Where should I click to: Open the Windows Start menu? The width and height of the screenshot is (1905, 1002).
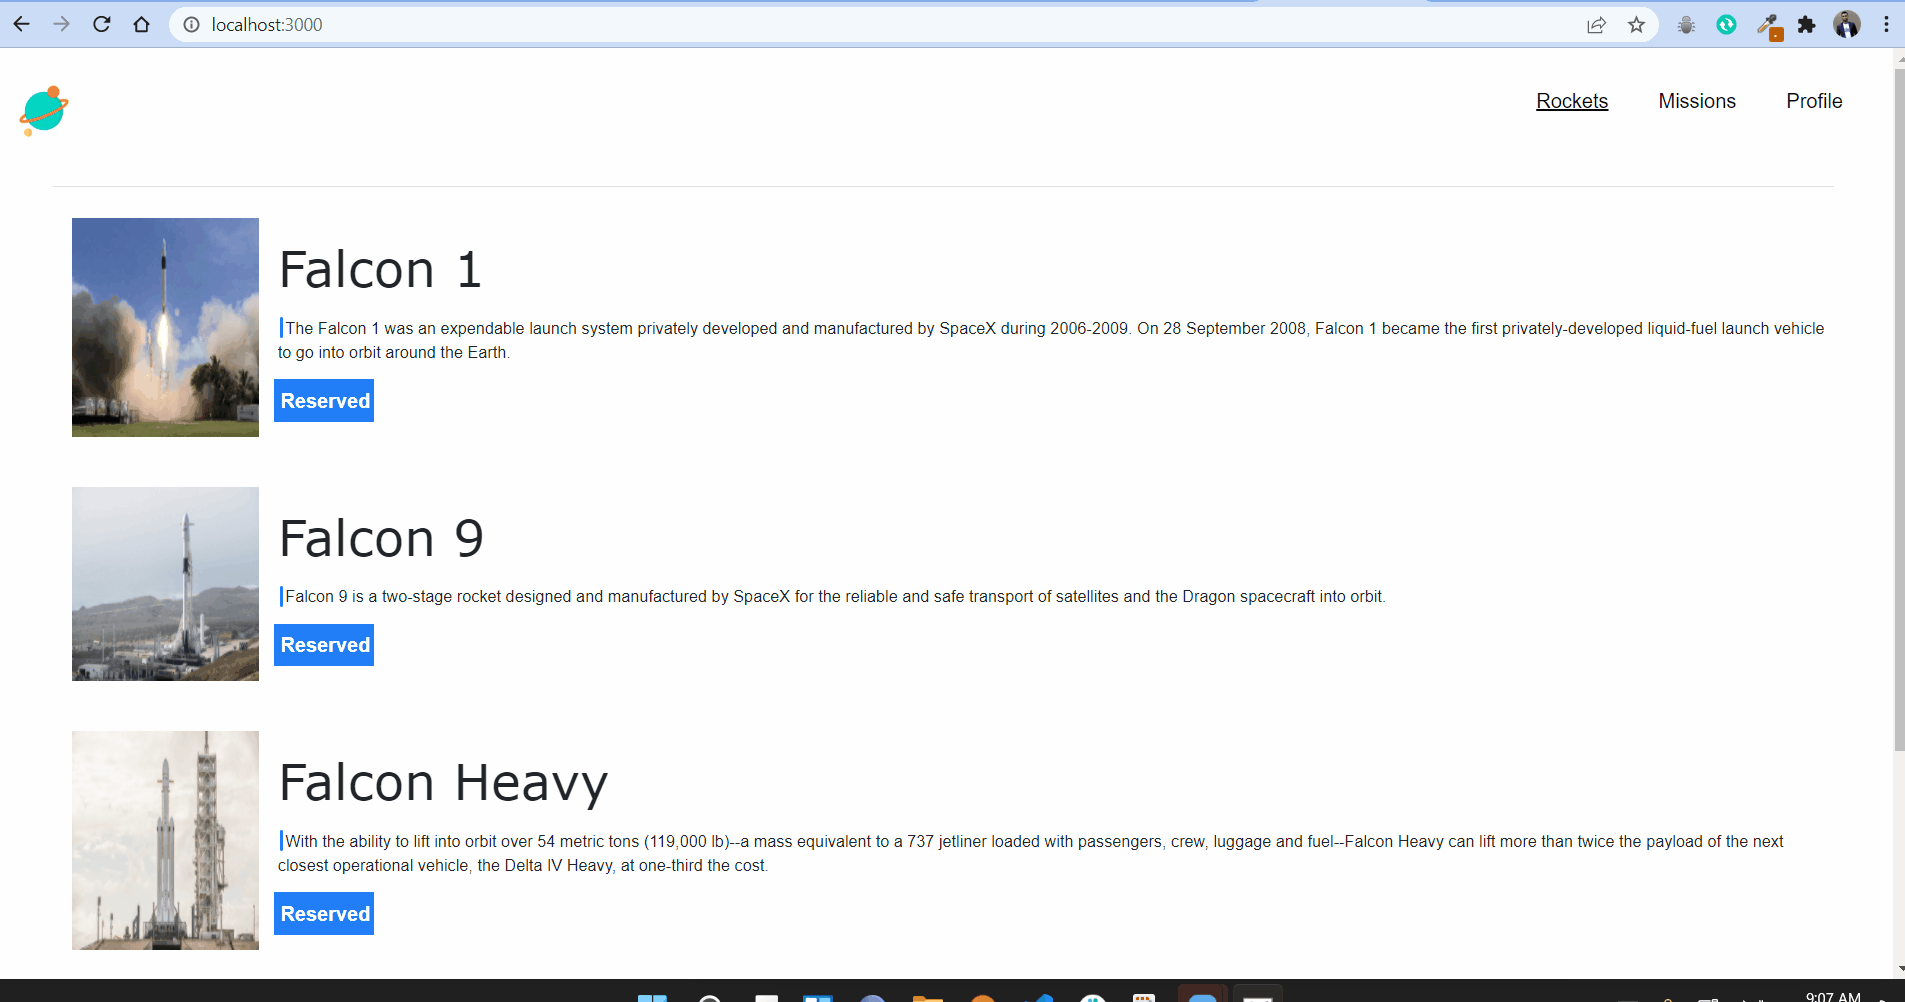coord(652,996)
